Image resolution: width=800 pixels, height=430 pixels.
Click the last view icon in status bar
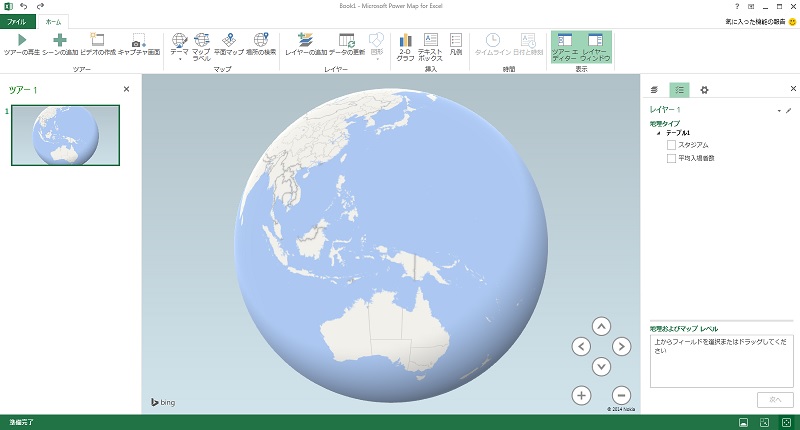[x=786, y=422]
